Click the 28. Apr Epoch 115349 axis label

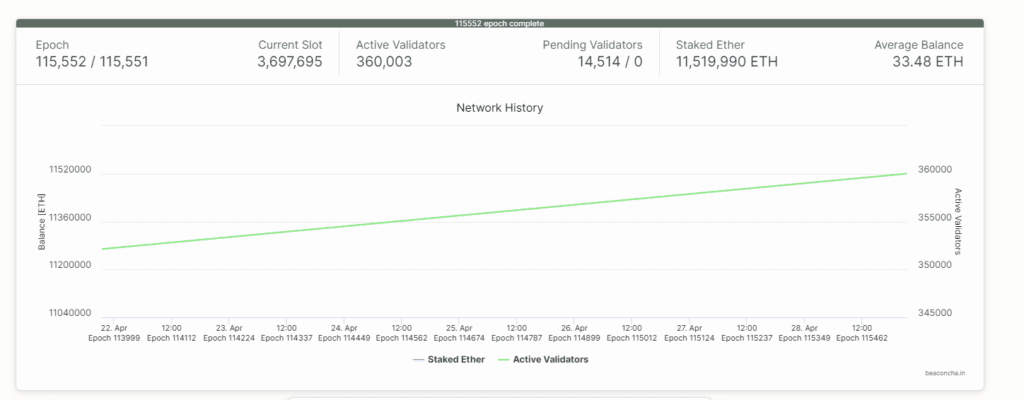(805, 333)
